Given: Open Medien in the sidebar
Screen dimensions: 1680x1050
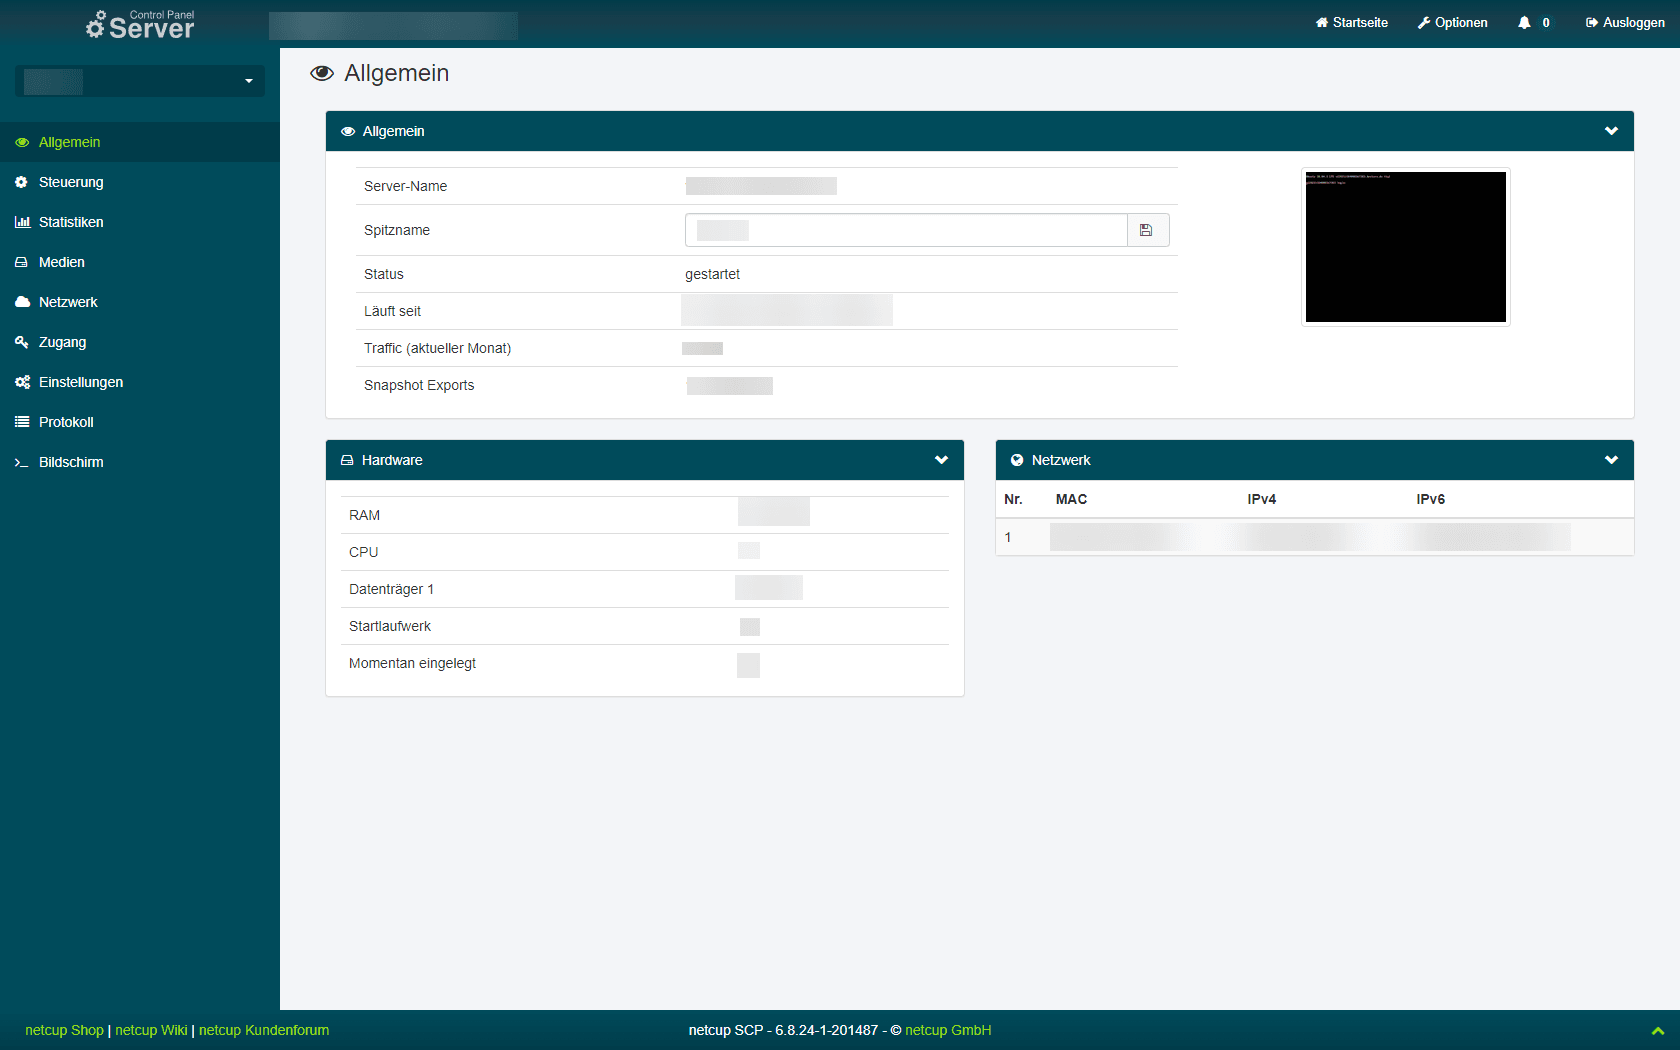Looking at the screenshot, I should pos(62,262).
